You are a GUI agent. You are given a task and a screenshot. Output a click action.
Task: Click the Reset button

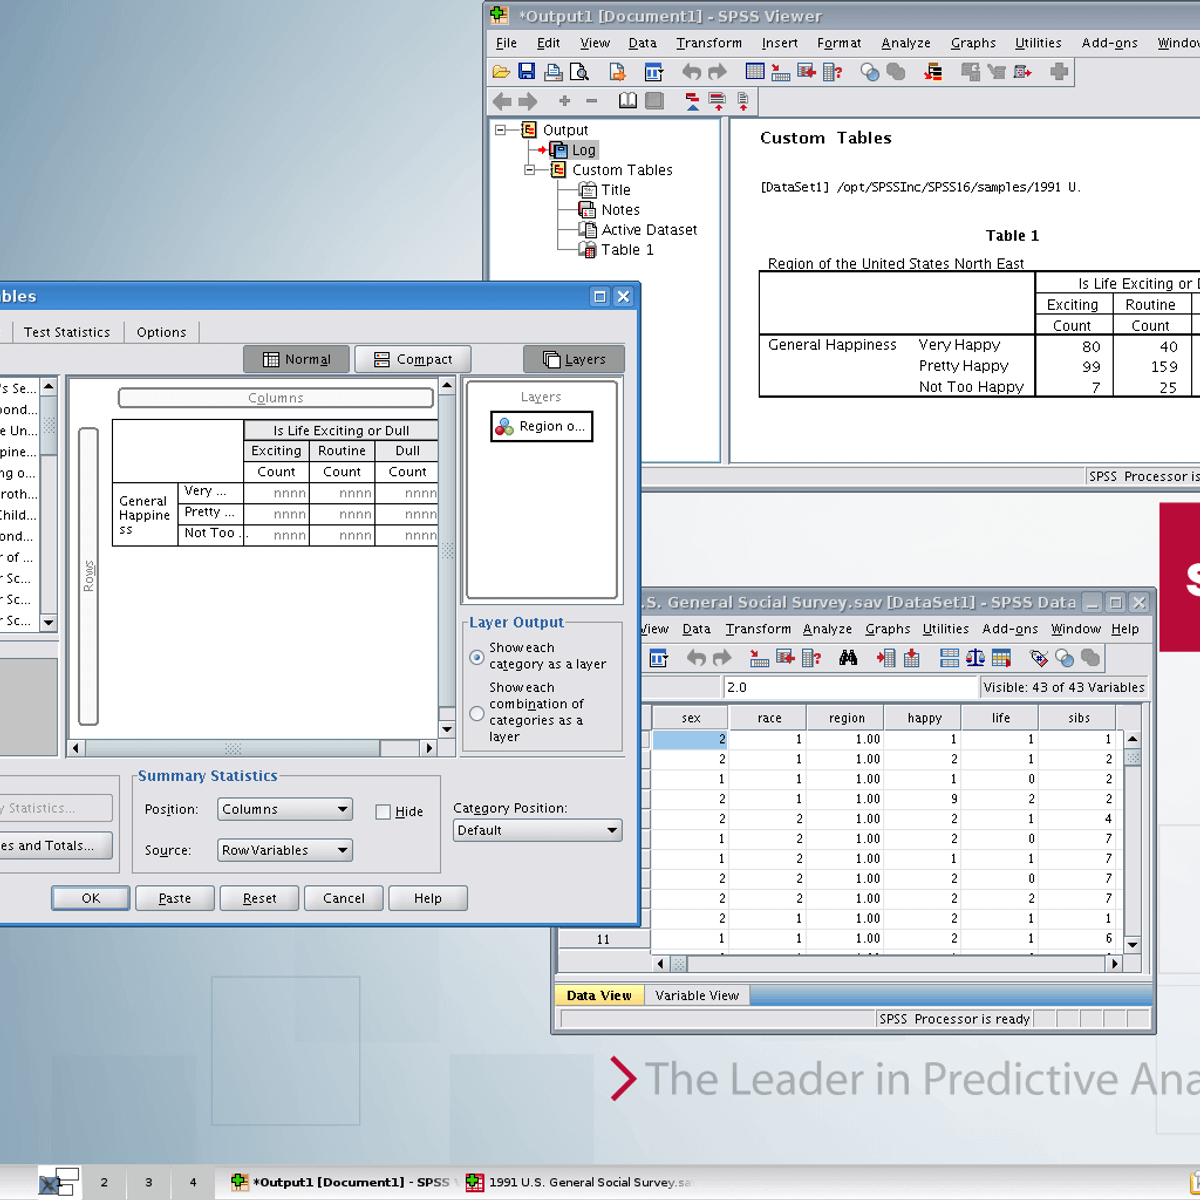tap(260, 898)
